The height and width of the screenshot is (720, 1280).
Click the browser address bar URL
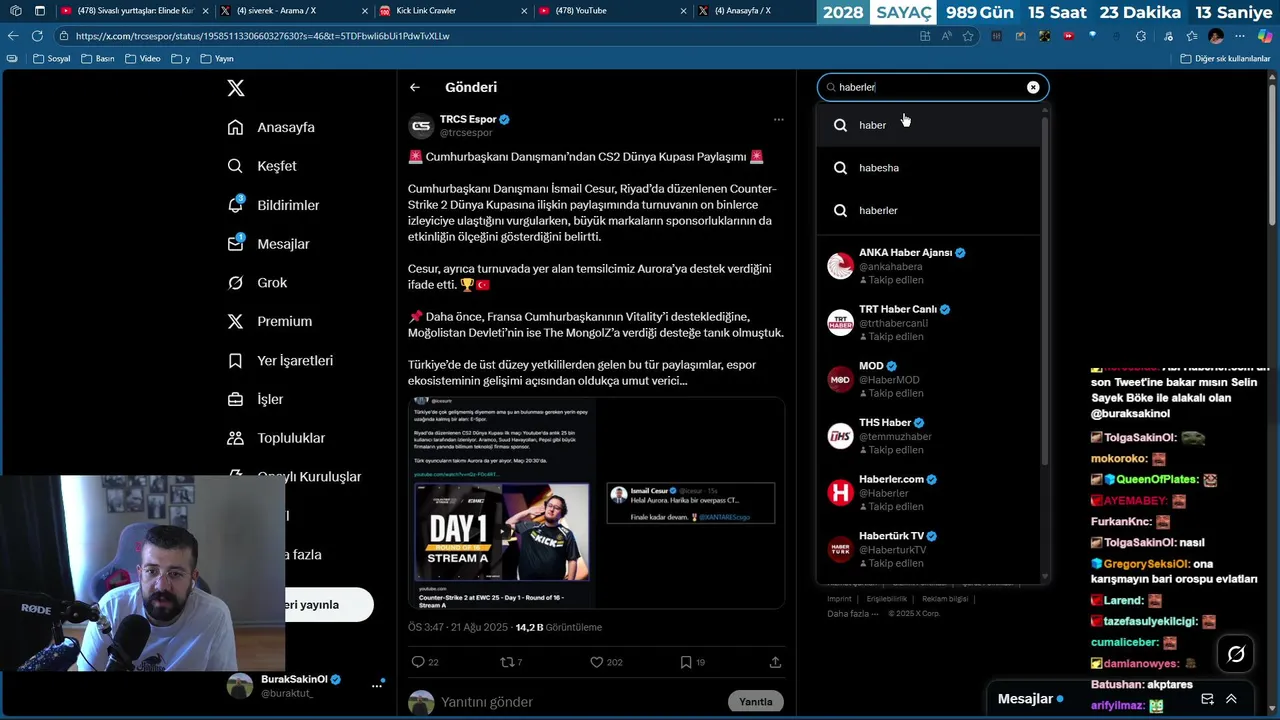click(x=262, y=36)
